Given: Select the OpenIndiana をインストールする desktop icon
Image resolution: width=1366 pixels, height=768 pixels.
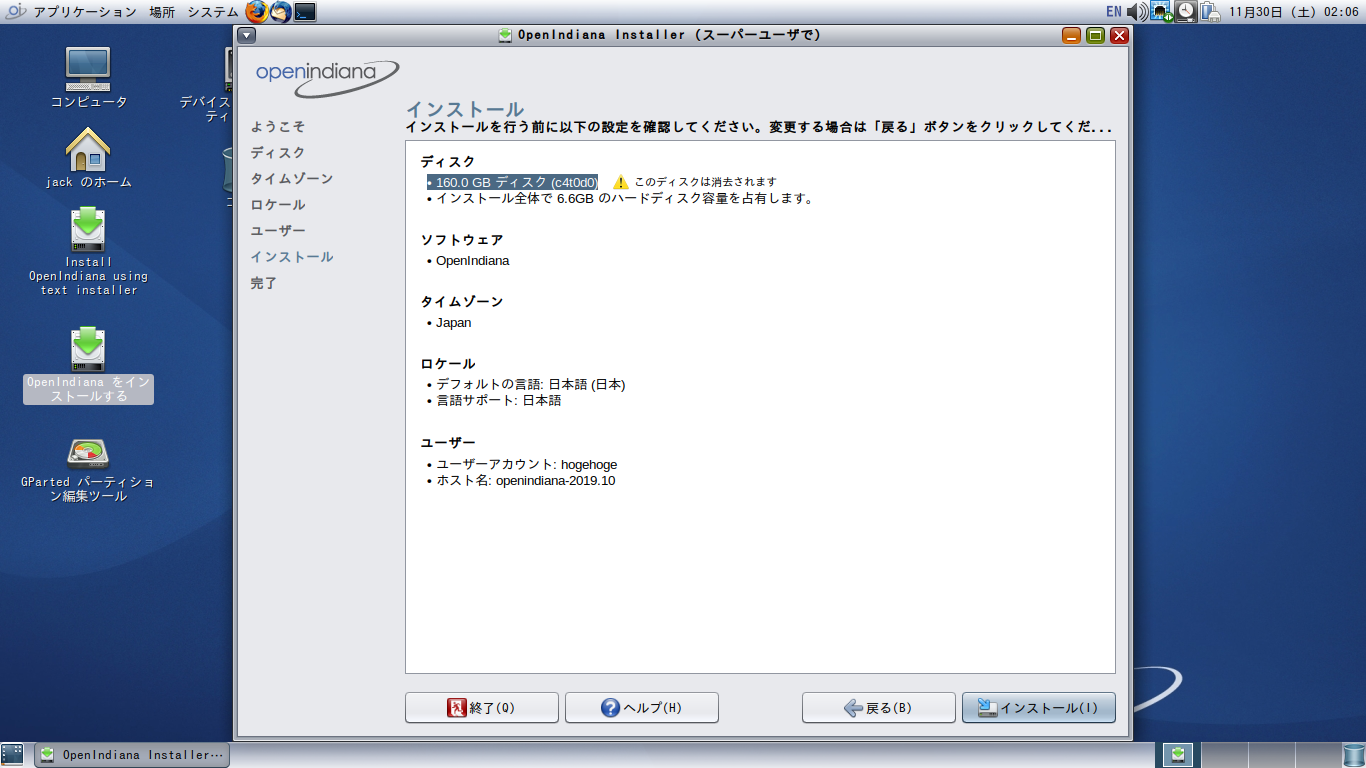Looking at the screenshot, I should [x=88, y=364].
